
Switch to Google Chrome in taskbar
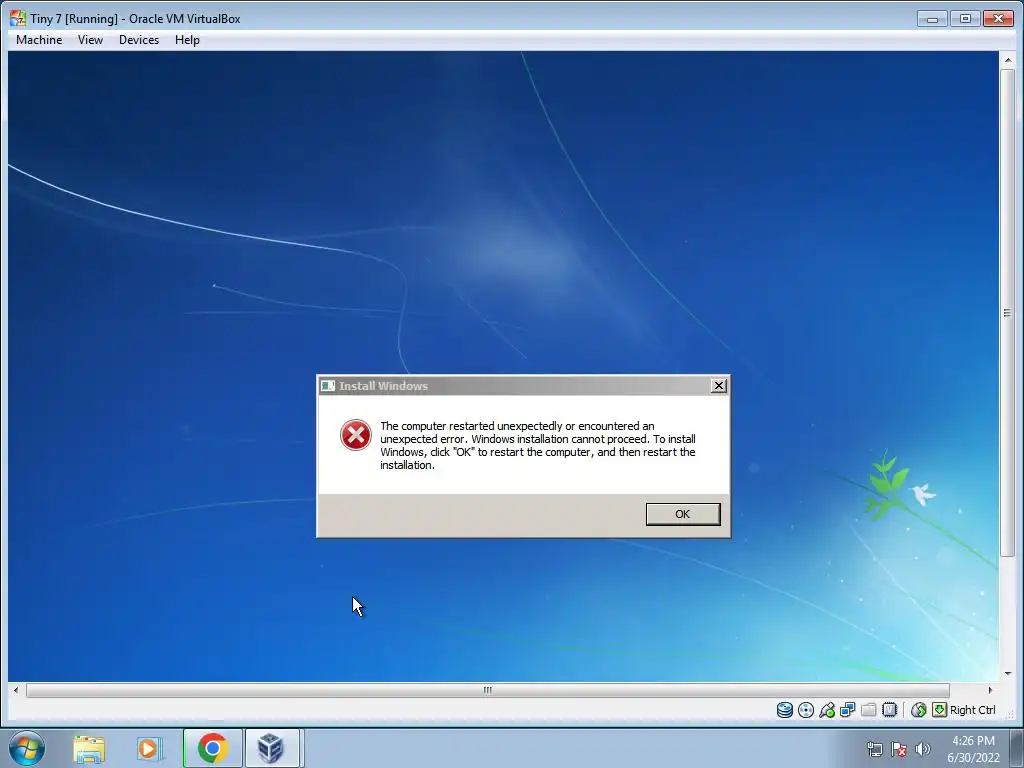click(212, 748)
